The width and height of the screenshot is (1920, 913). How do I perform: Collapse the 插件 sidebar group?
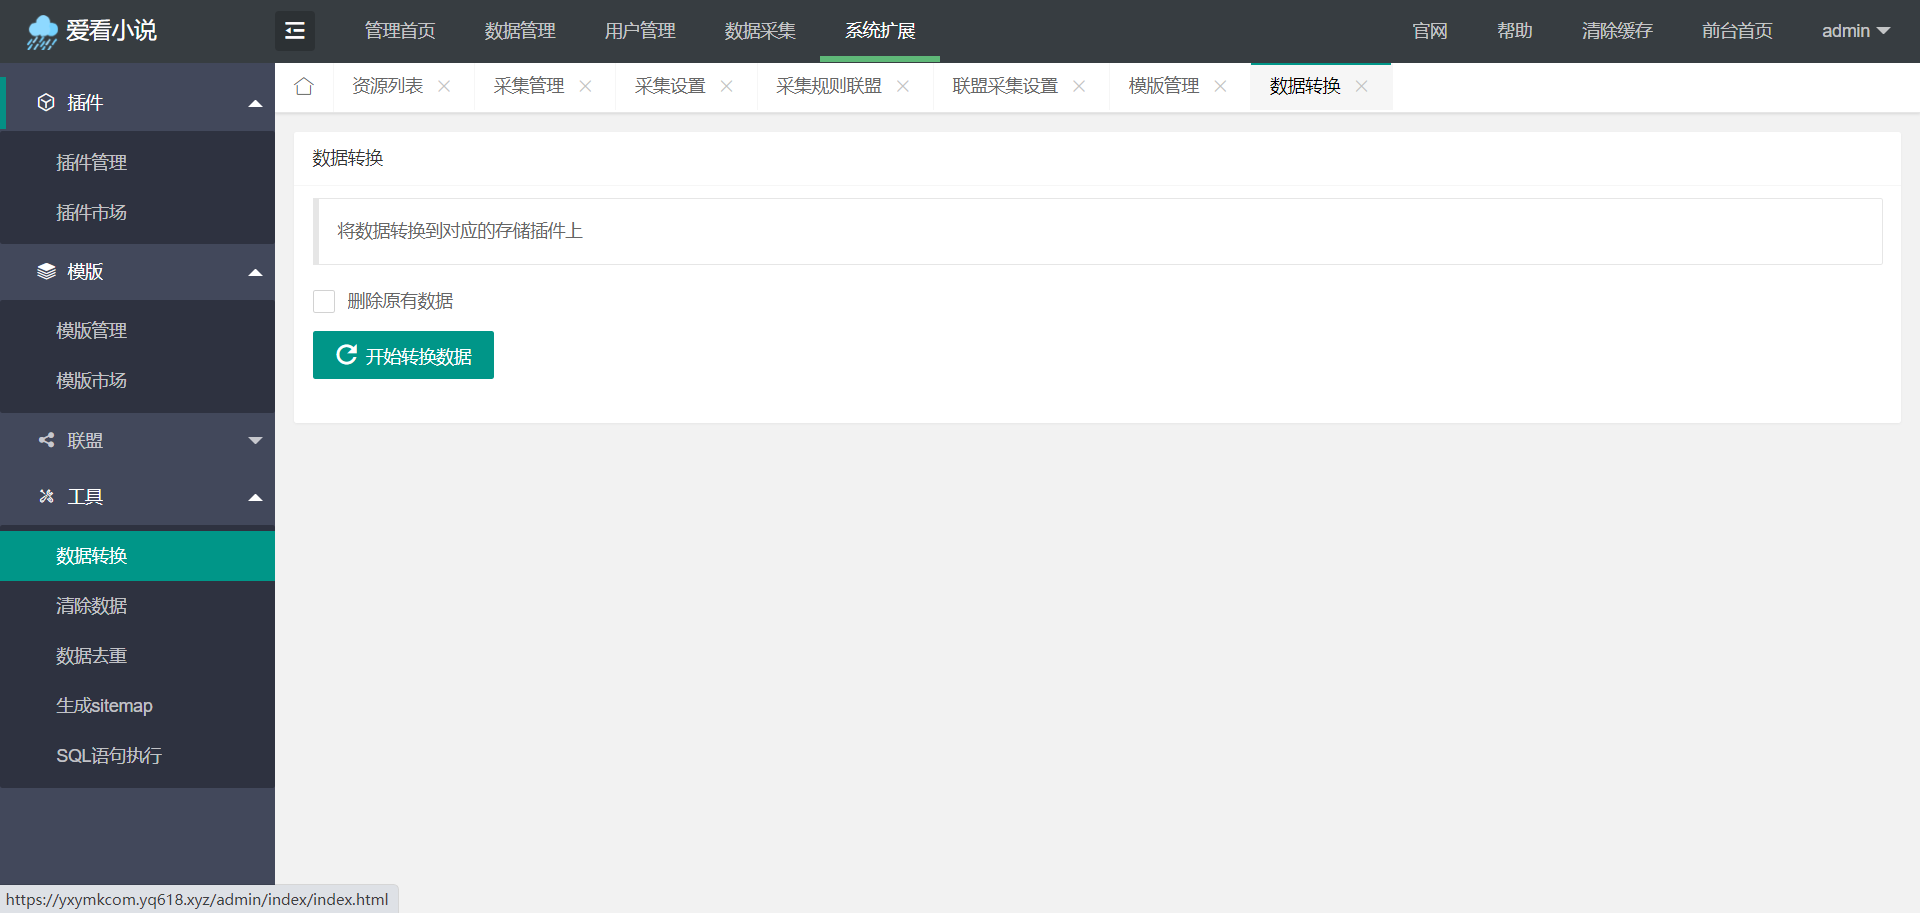(137, 103)
